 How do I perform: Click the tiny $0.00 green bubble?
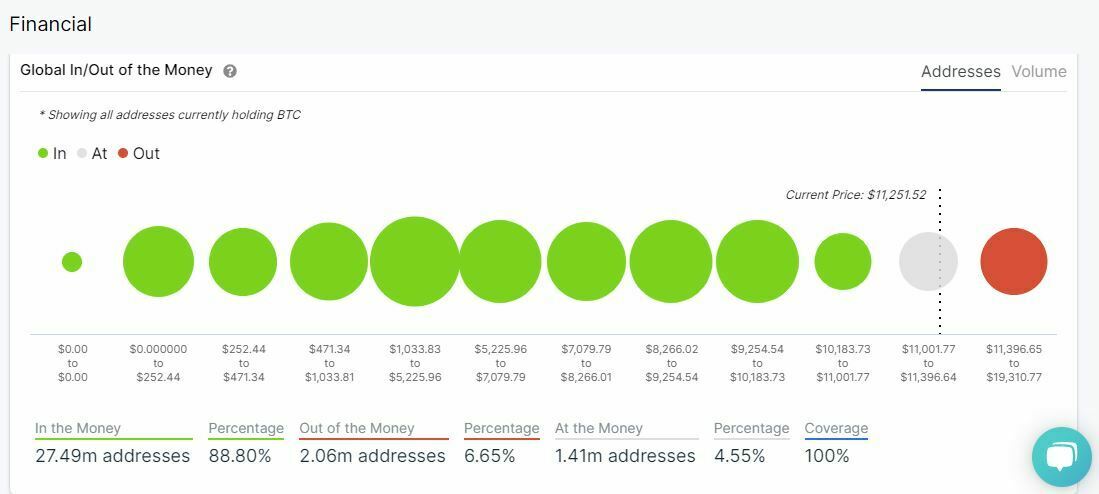pyautogui.click(x=72, y=262)
